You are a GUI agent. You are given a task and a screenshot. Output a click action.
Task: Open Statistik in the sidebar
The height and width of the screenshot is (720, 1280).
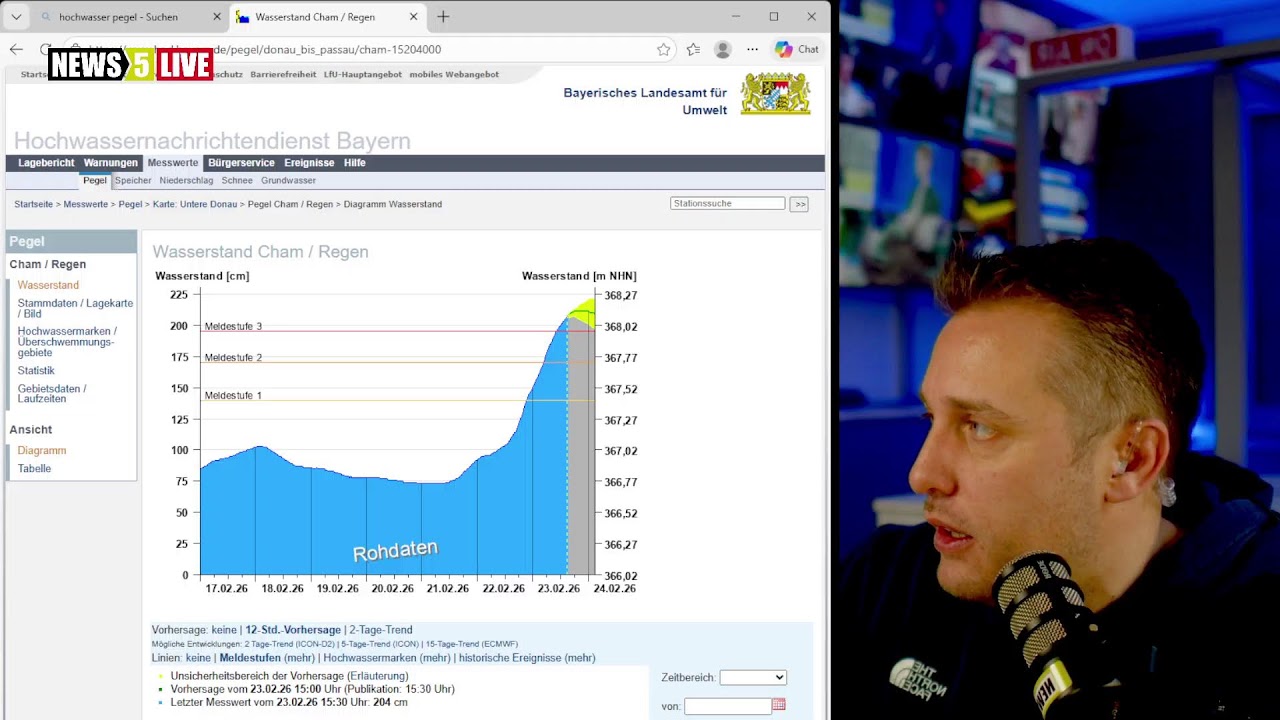(36, 371)
